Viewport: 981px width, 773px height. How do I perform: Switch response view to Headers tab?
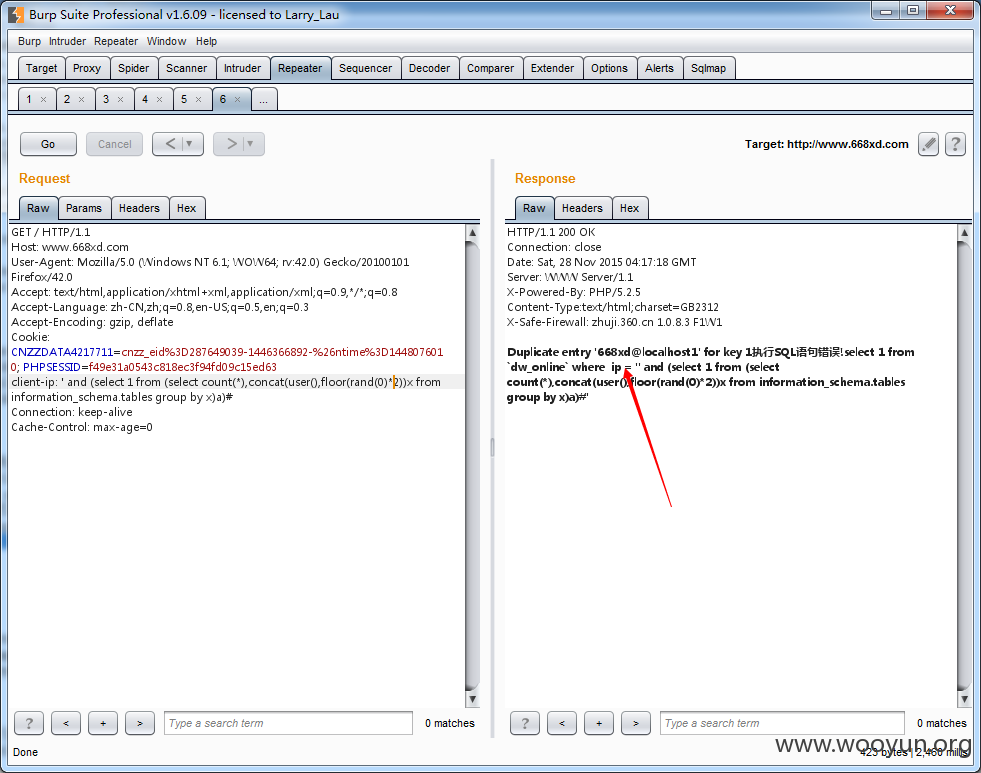(582, 208)
